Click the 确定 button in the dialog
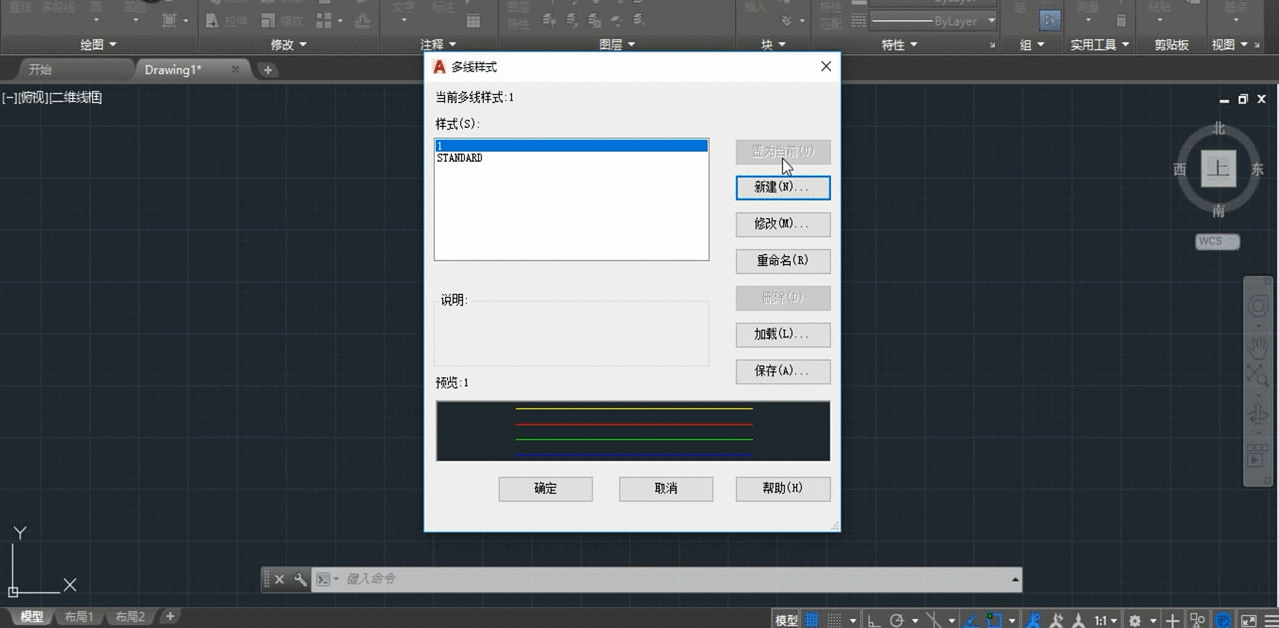This screenshot has height=628, width=1279. point(545,489)
